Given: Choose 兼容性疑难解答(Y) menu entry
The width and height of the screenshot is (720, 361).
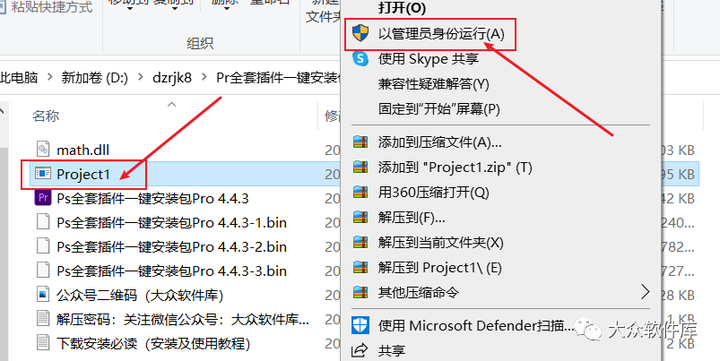Looking at the screenshot, I should (433, 84).
